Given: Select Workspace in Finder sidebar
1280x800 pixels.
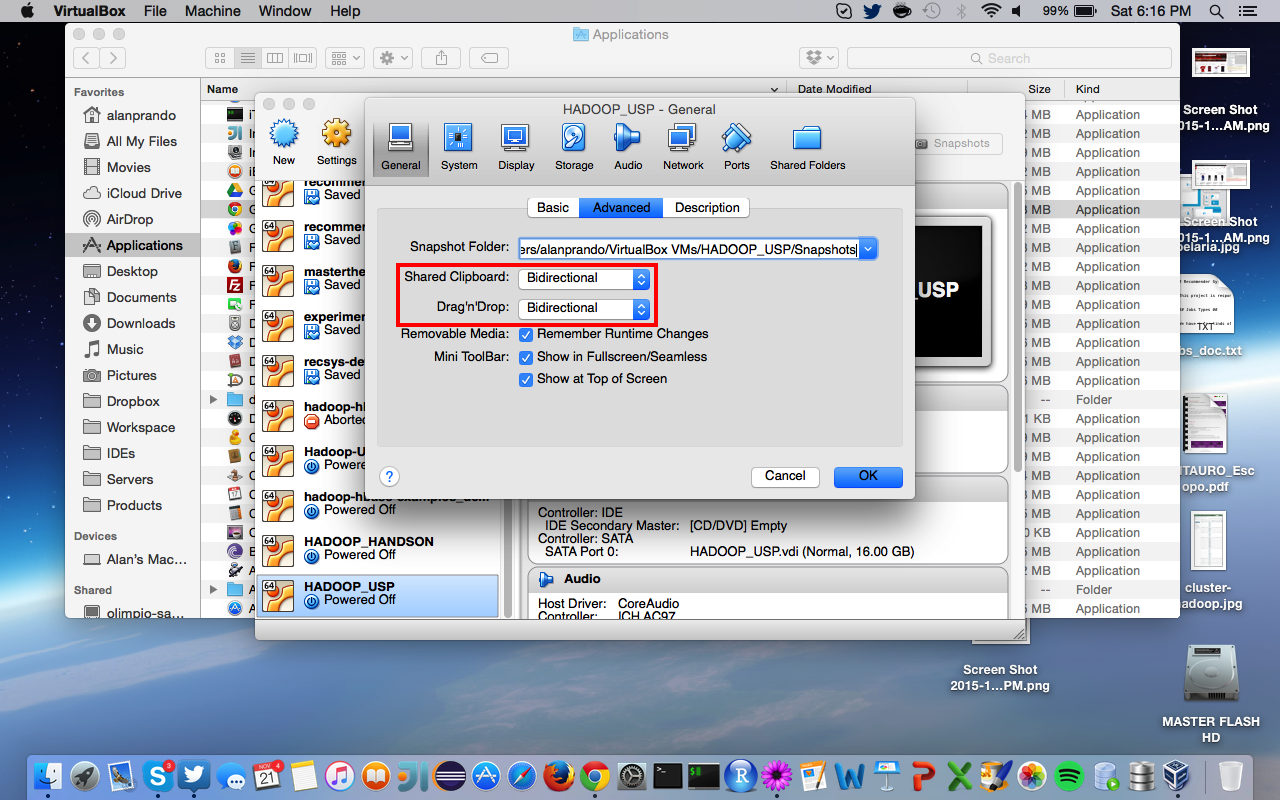Looking at the screenshot, I should point(133,427).
